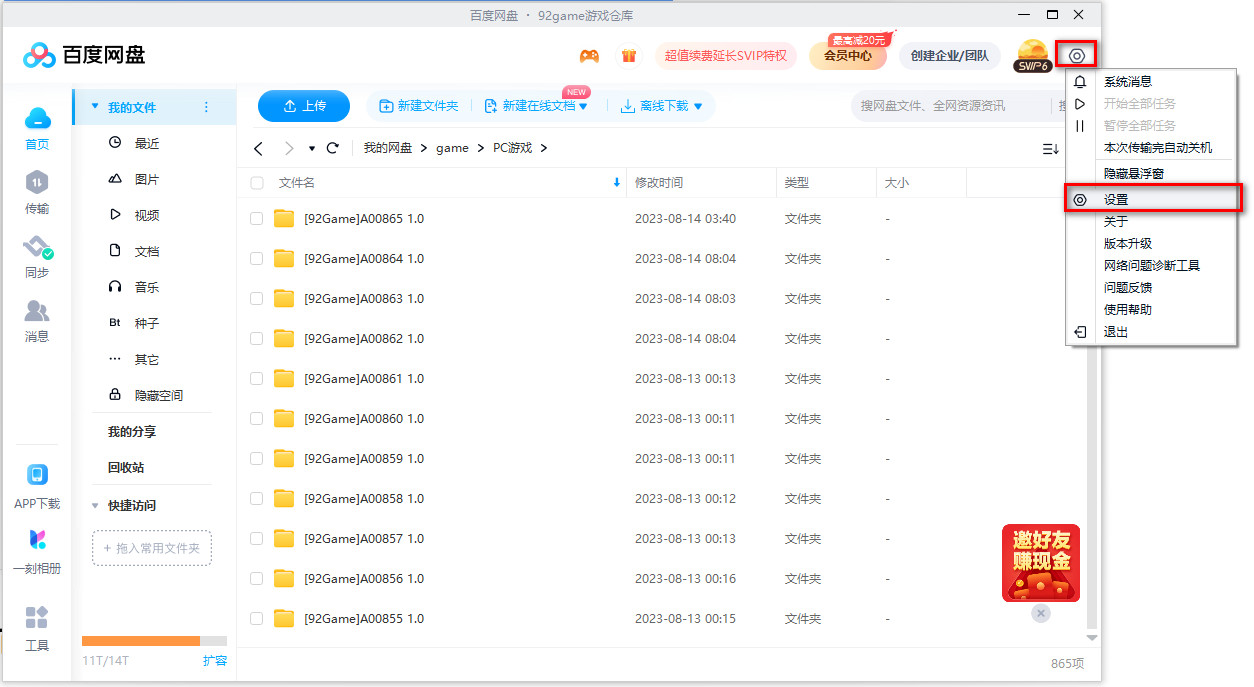The width and height of the screenshot is (1254, 687).
Task: Open the view layout dropdown above file list
Action: pyautogui.click(x=1049, y=147)
